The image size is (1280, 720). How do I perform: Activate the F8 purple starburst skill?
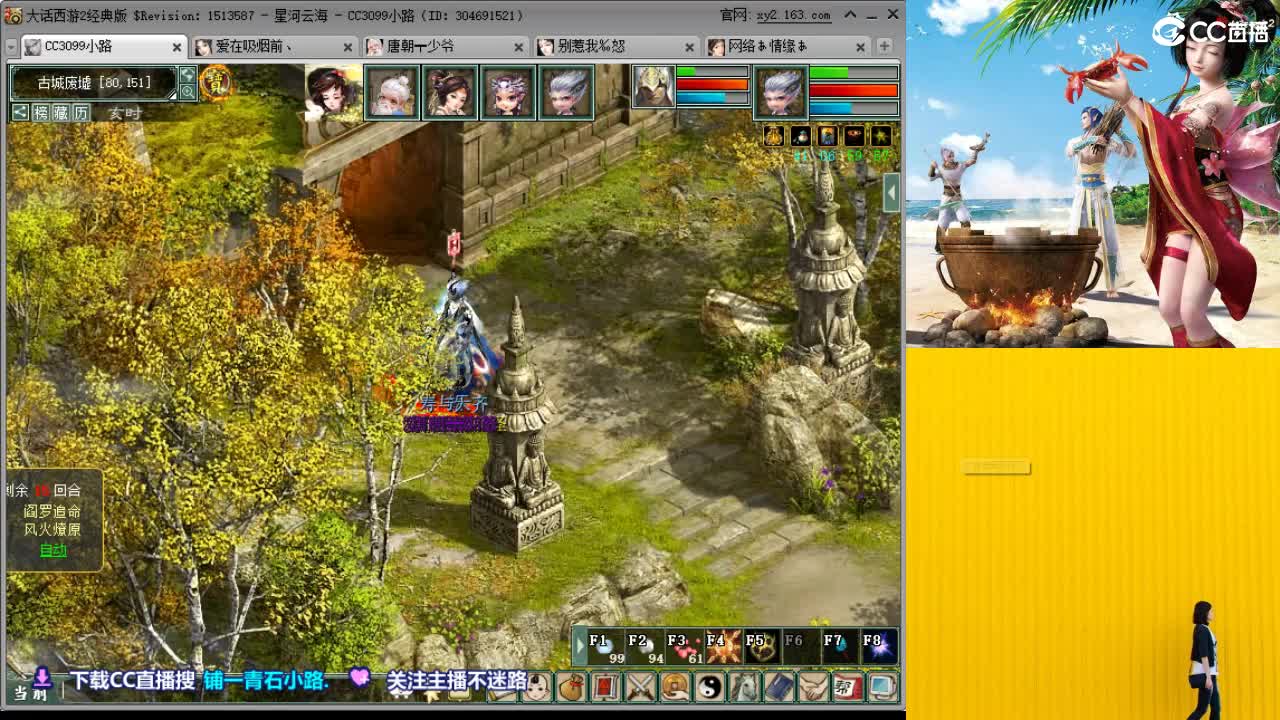pyautogui.click(x=879, y=647)
